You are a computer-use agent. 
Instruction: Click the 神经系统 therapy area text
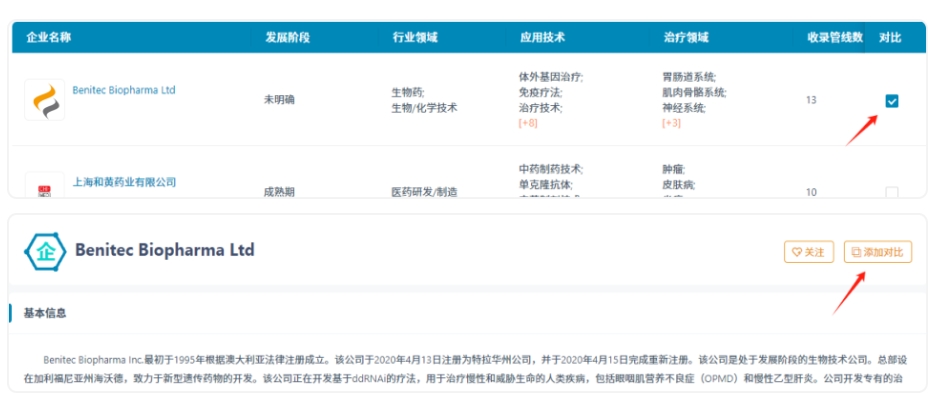[683, 108]
